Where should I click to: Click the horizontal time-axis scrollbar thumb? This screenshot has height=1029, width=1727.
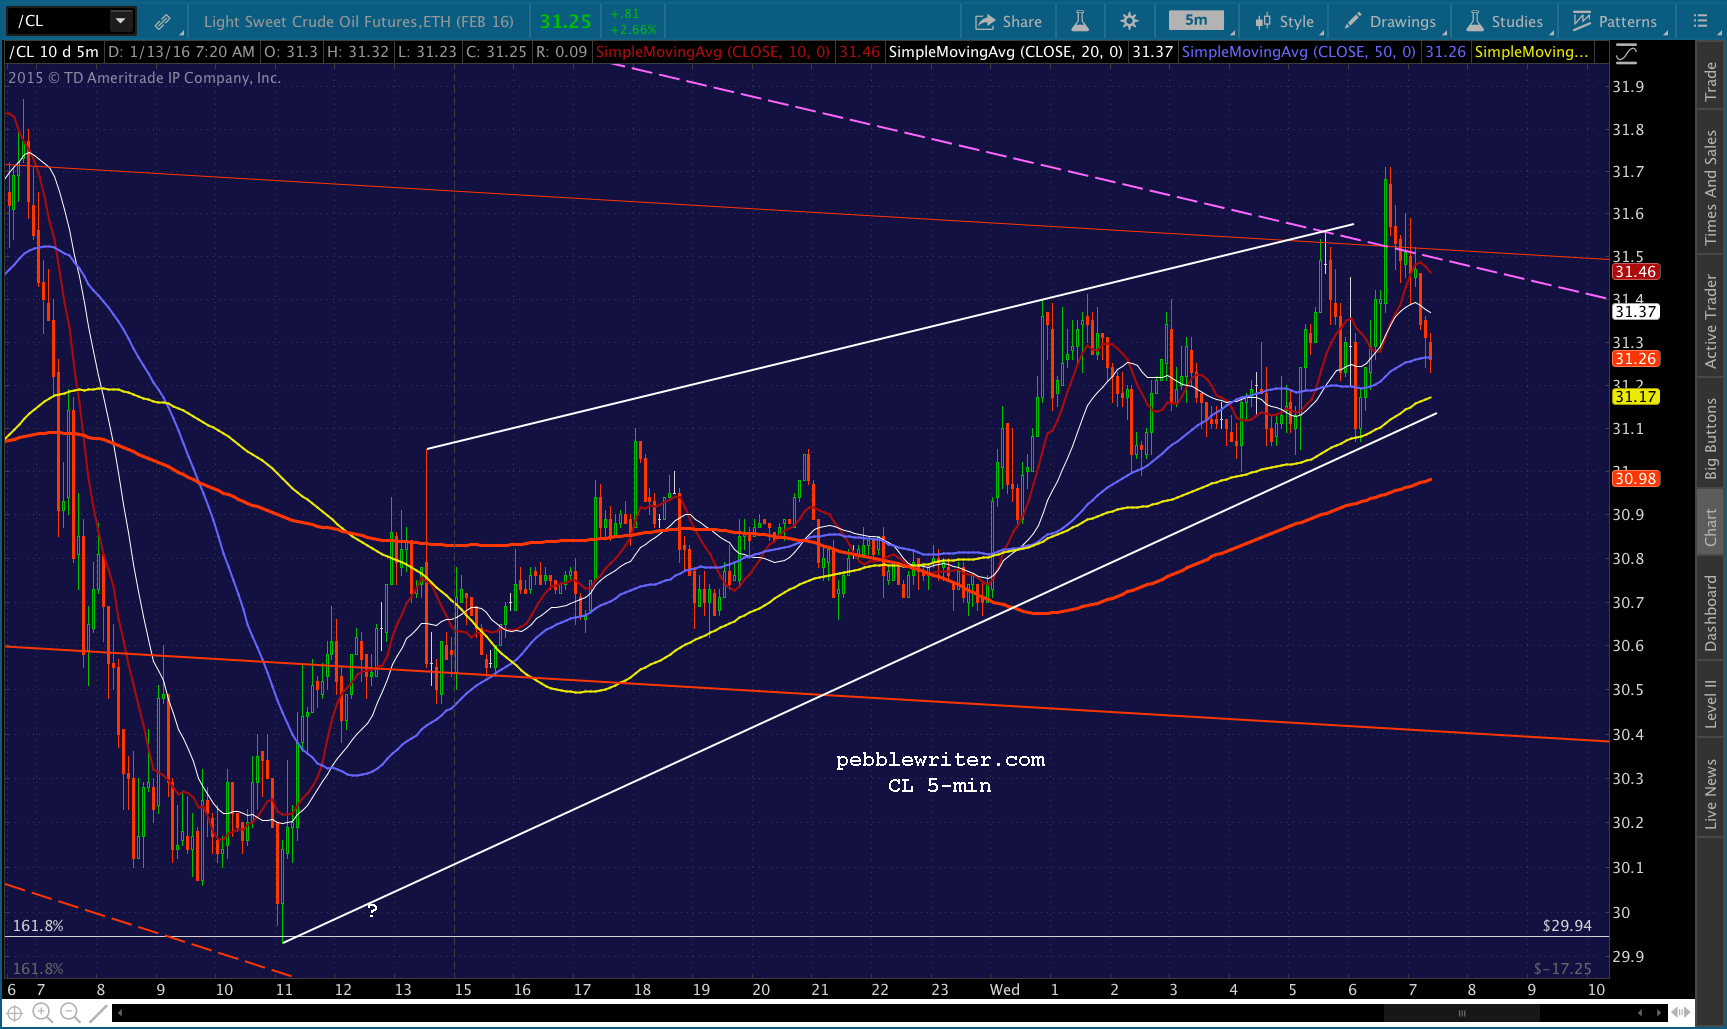pyautogui.click(x=1461, y=1013)
